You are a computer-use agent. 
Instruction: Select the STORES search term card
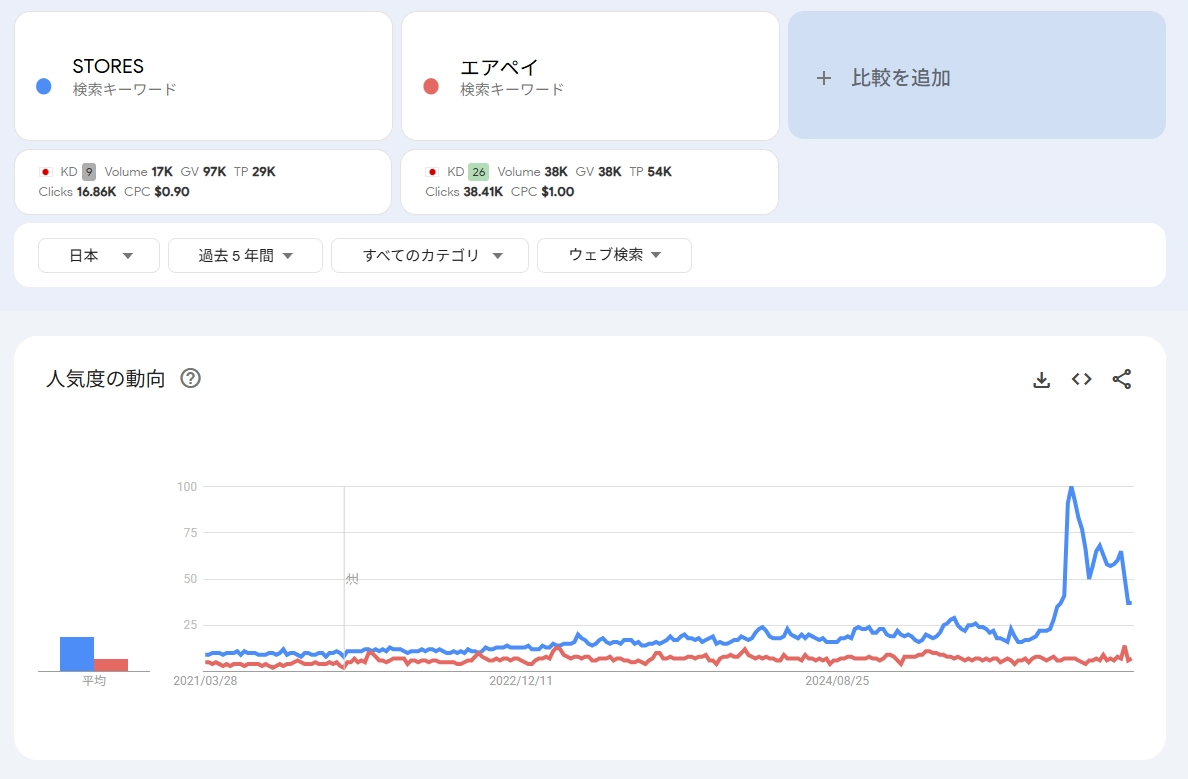tap(203, 76)
